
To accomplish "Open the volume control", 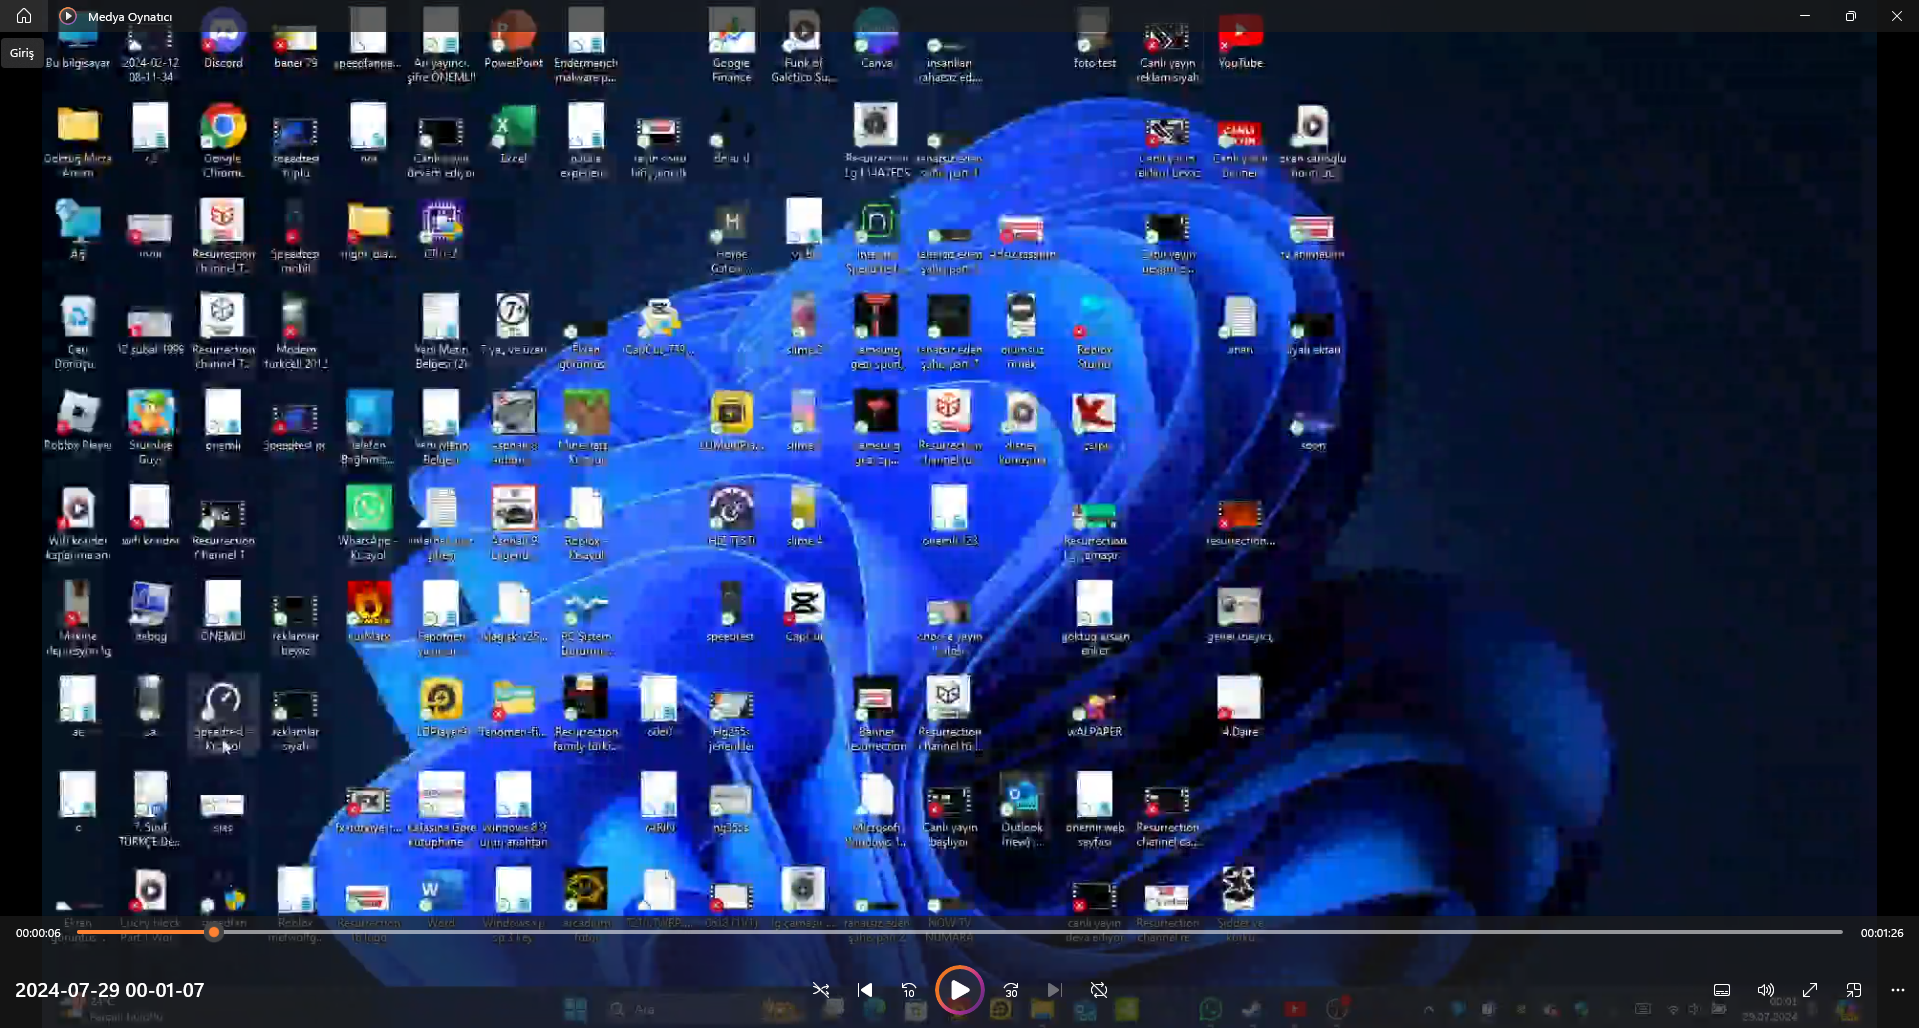I will click(1766, 990).
